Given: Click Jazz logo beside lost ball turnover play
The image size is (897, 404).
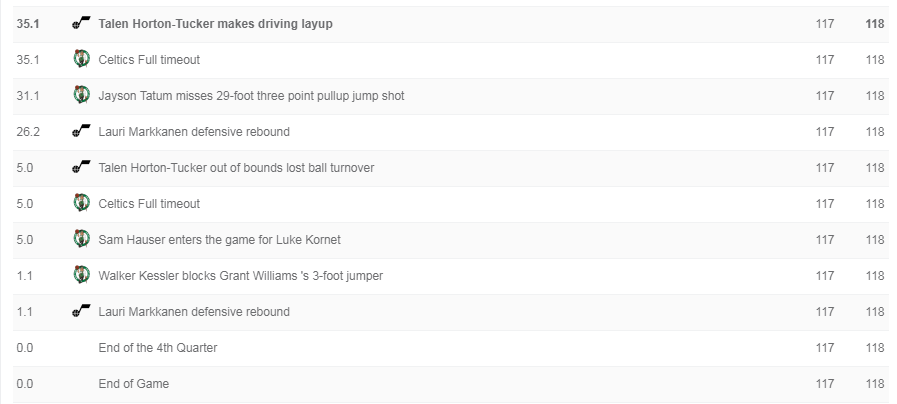Looking at the screenshot, I should 81,168.
